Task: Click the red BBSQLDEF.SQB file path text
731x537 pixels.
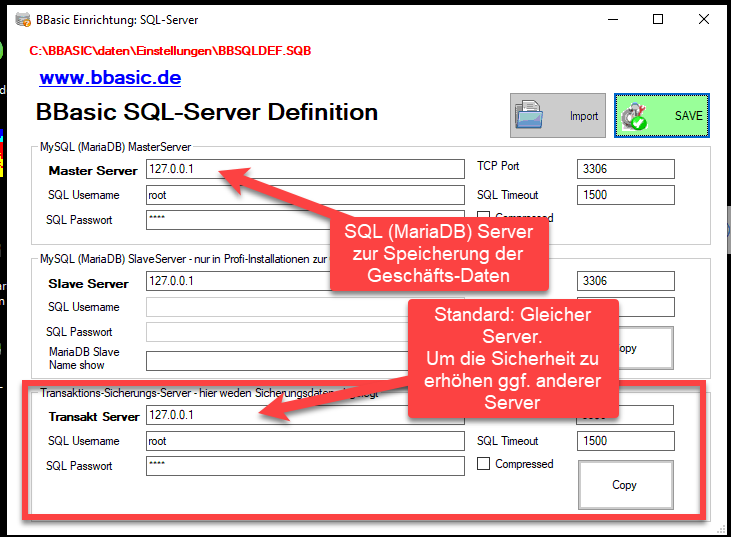Action: tap(170, 51)
